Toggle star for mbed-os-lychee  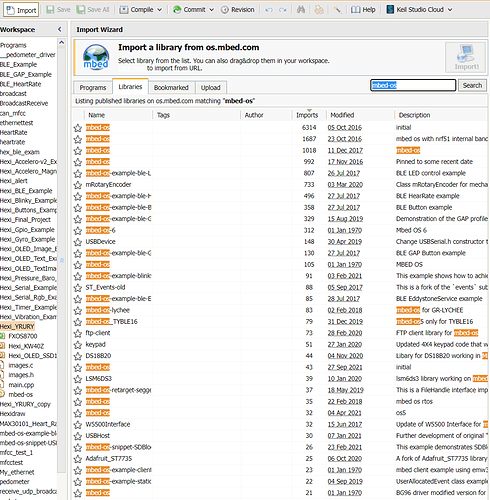click(x=78, y=310)
